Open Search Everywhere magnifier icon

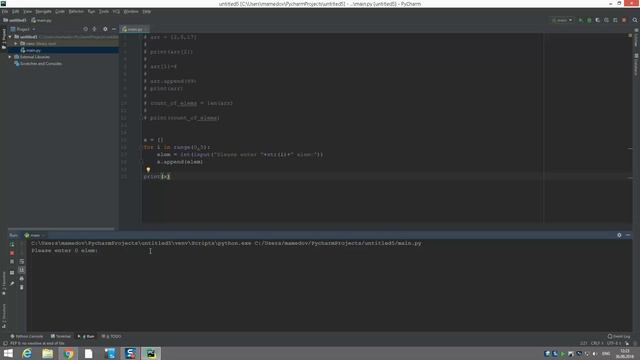point(635,20)
